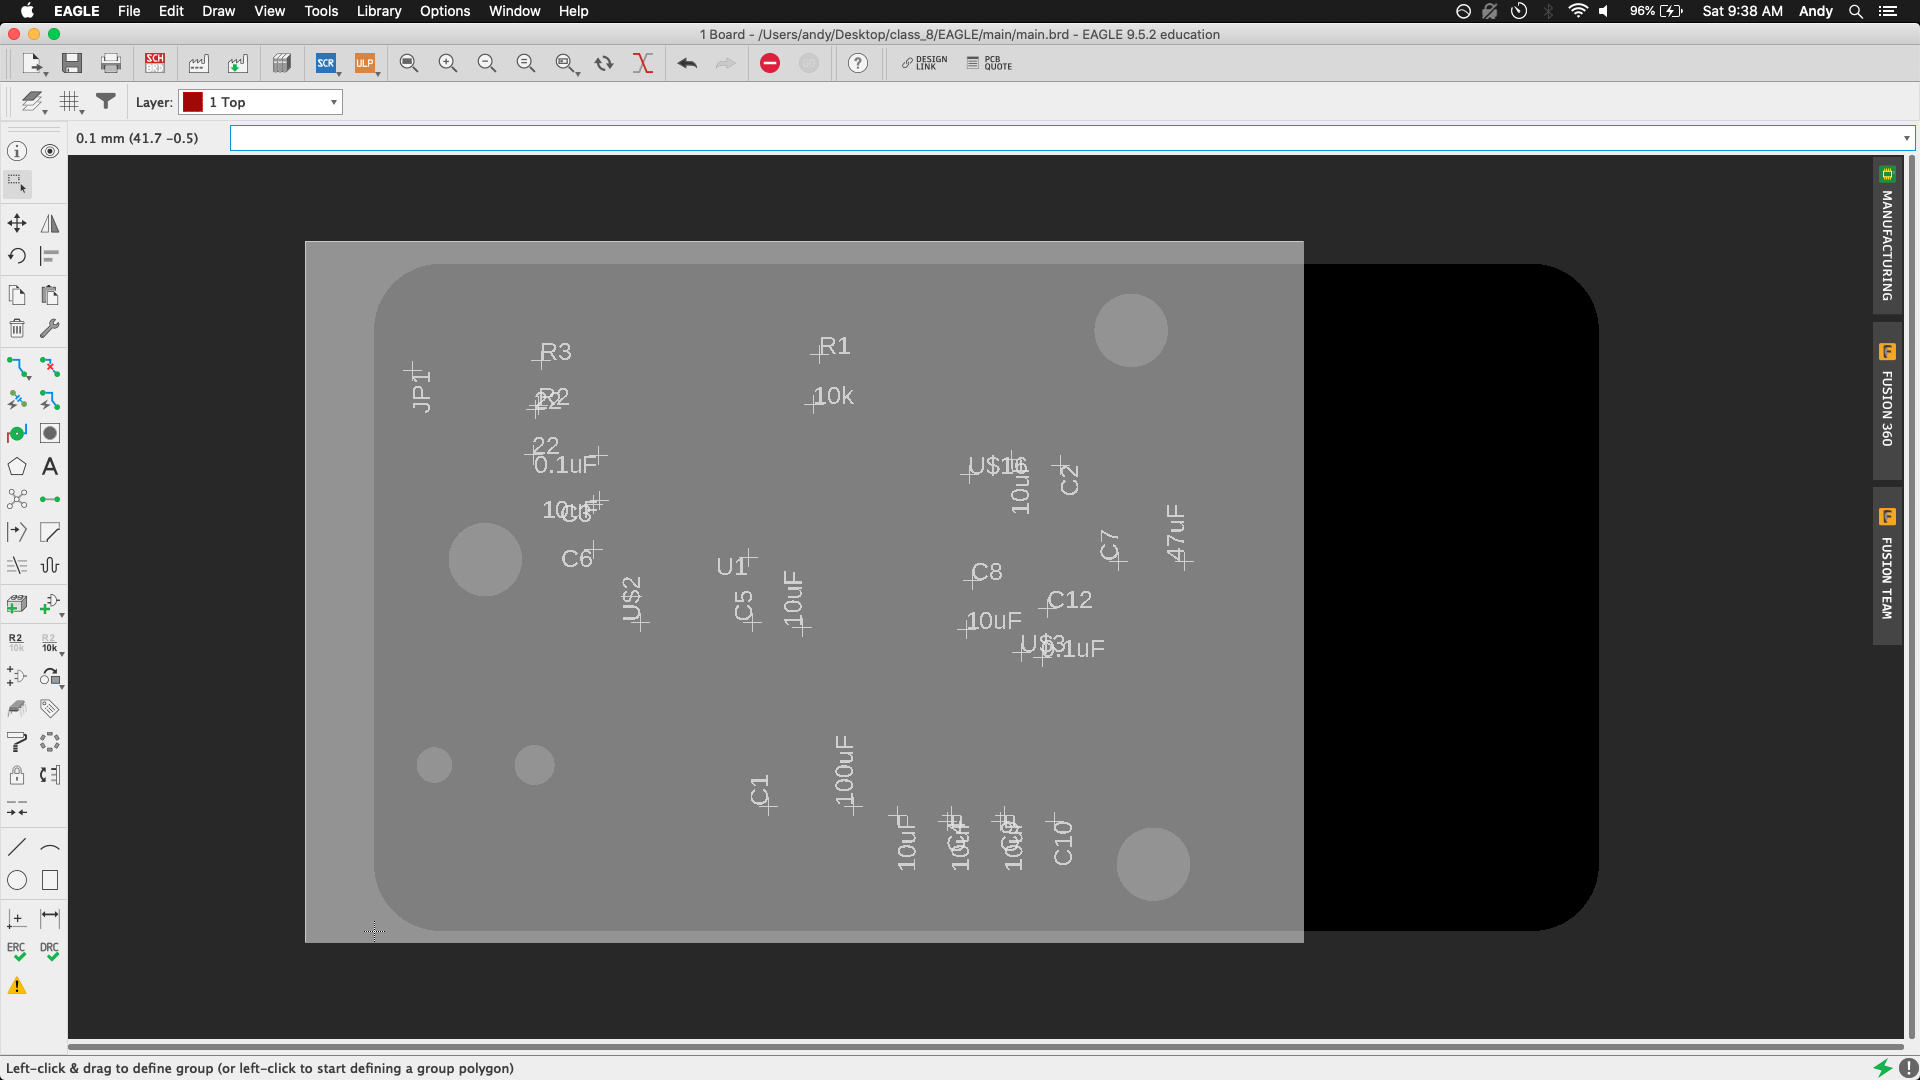Select the Move tool
The height and width of the screenshot is (1080, 1920).
pyautogui.click(x=17, y=223)
